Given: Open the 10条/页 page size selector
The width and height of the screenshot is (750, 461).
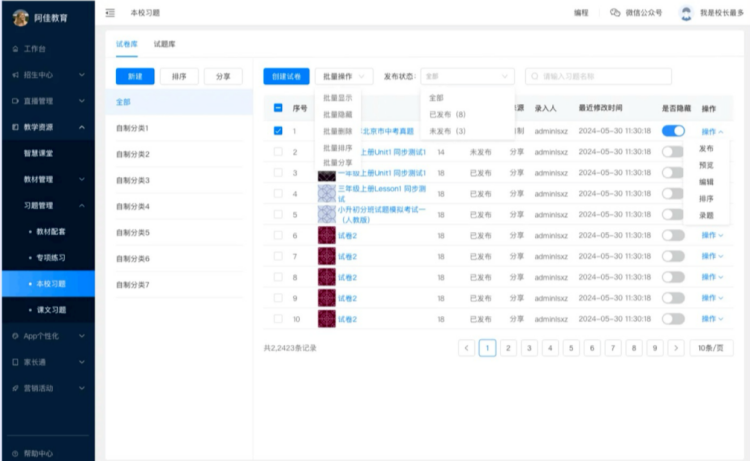Looking at the screenshot, I should point(711,348).
